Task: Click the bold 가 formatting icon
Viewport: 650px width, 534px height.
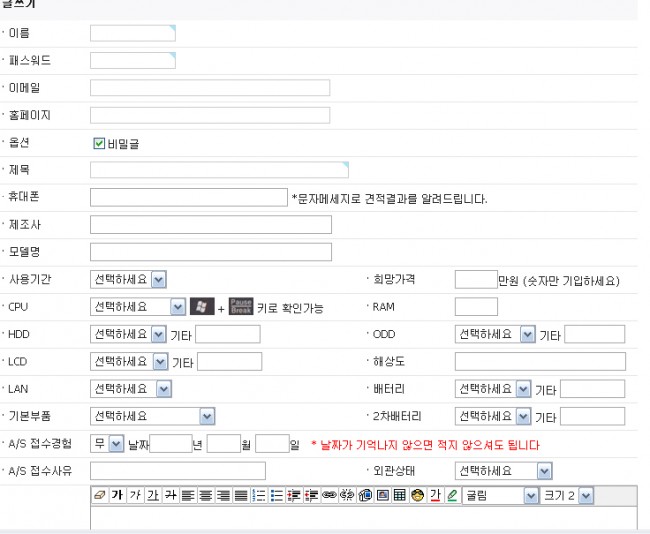Action: click(117, 495)
